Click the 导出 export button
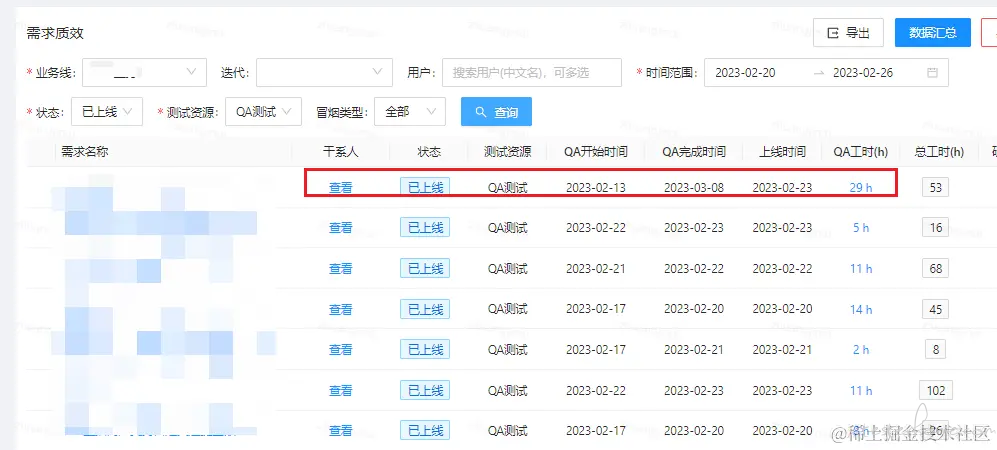 (x=848, y=33)
